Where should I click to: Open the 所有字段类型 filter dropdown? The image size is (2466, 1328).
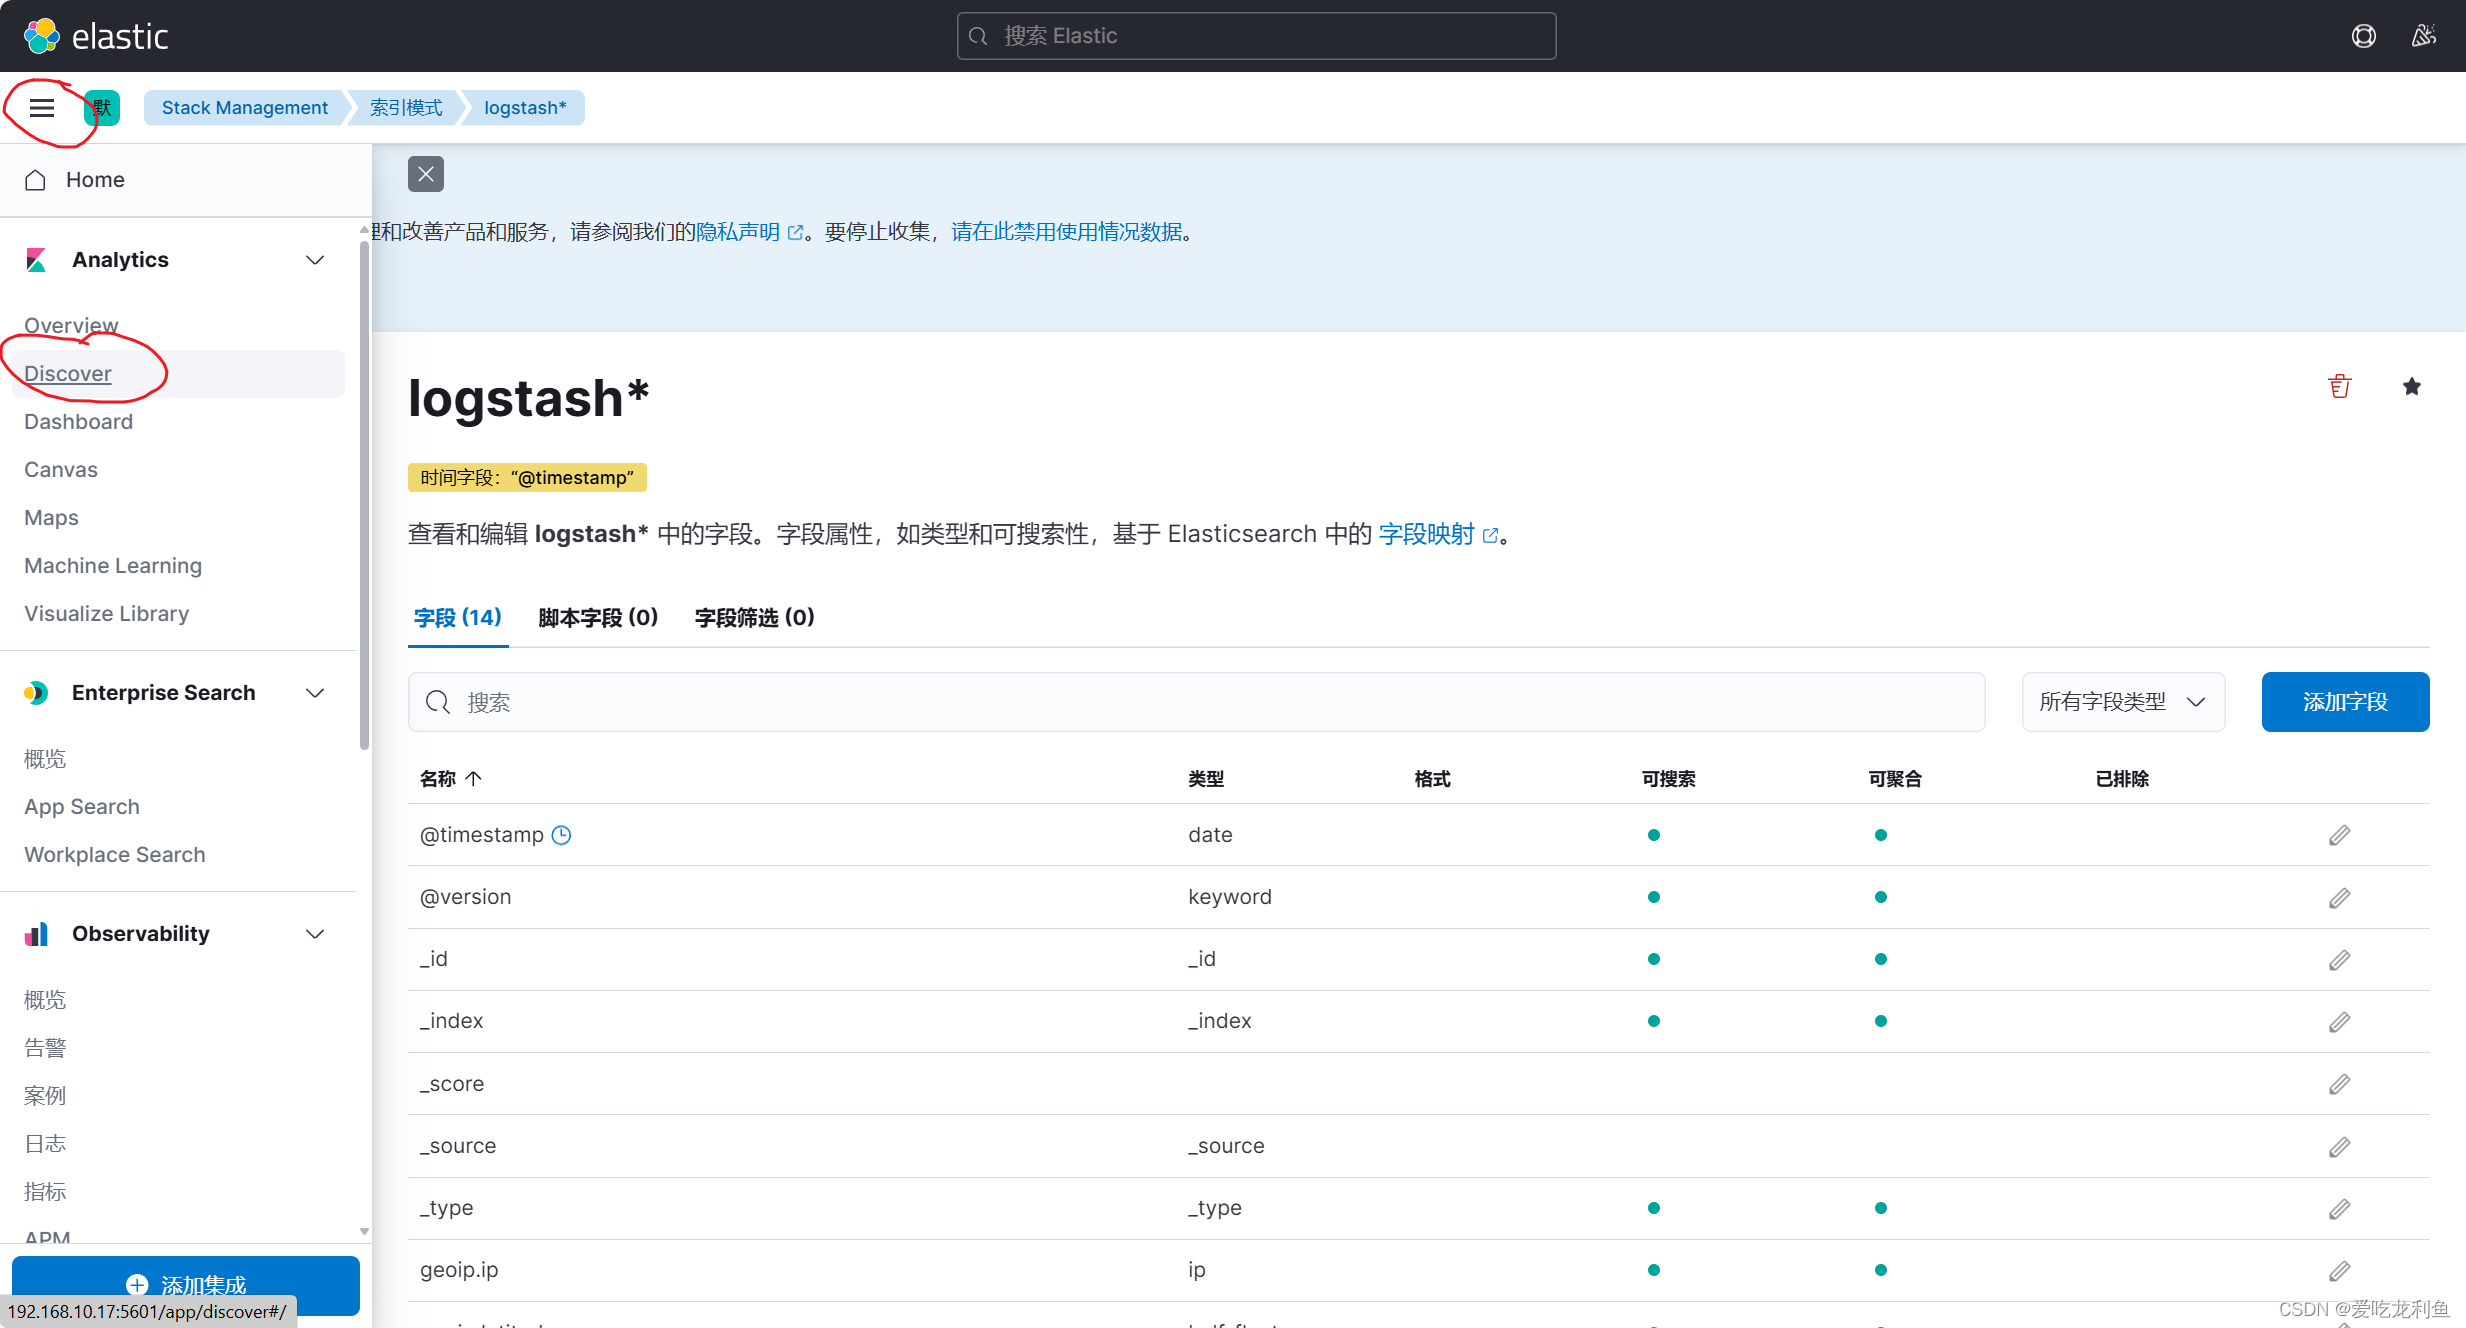(2123, 702)
